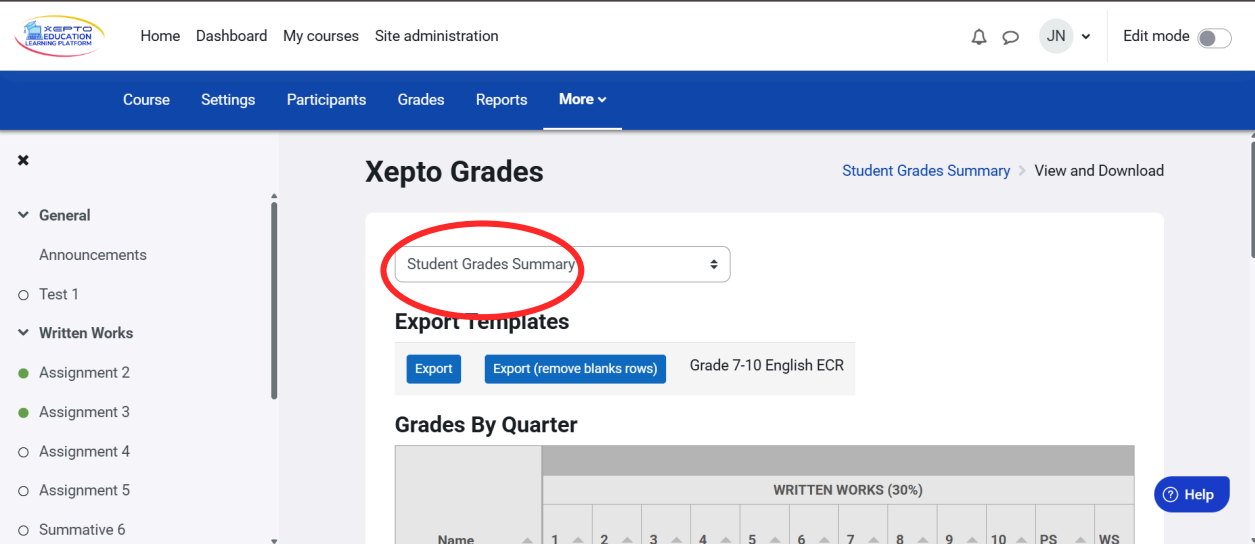
Task: Click the Grade 7-10 English ECR text
Action: (x=767, y=366)
